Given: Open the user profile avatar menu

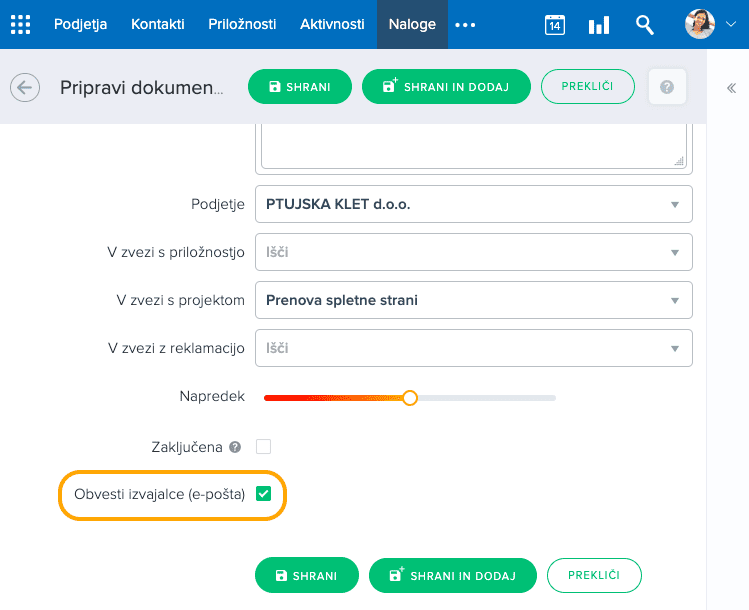Looking at the screenshot, I should coord(709,25).
